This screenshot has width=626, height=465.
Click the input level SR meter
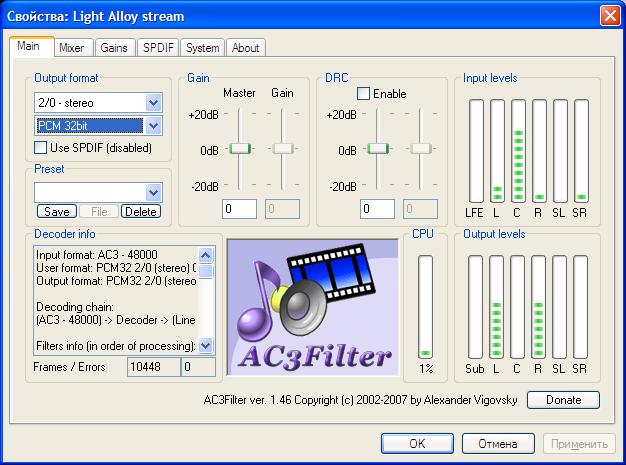(x=581, y=151)
